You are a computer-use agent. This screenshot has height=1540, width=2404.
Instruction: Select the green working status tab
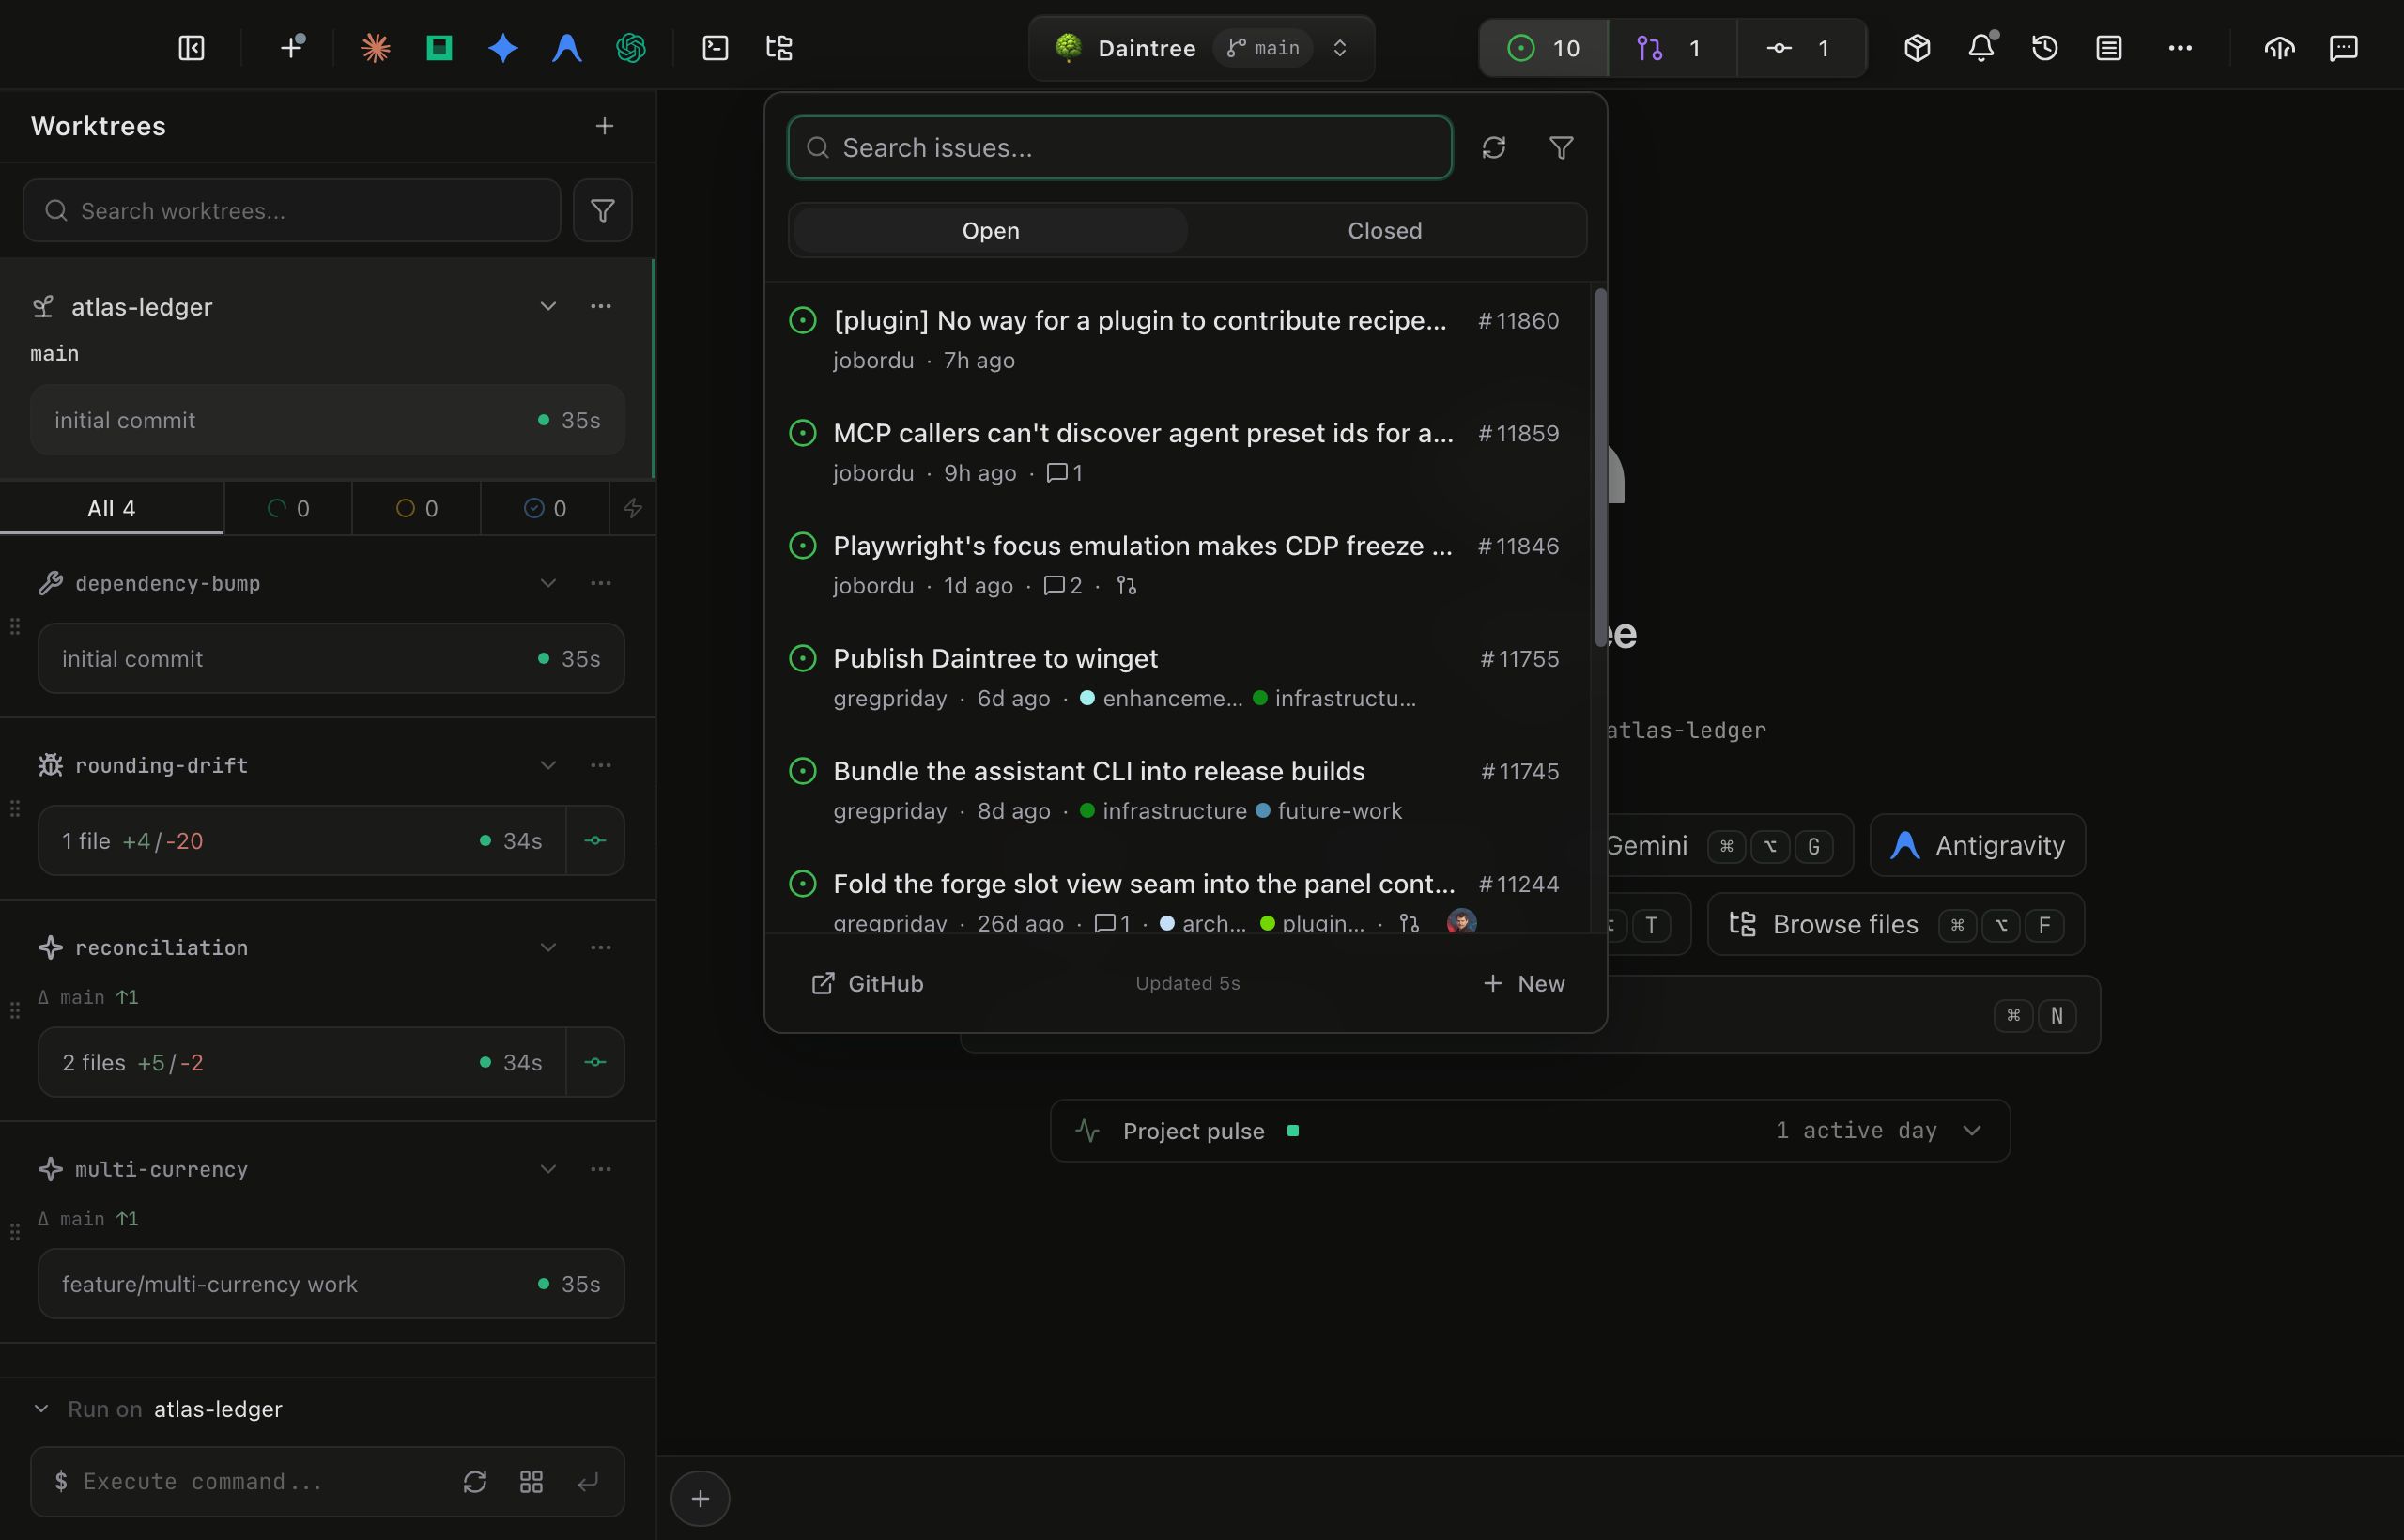pos(288,508)
